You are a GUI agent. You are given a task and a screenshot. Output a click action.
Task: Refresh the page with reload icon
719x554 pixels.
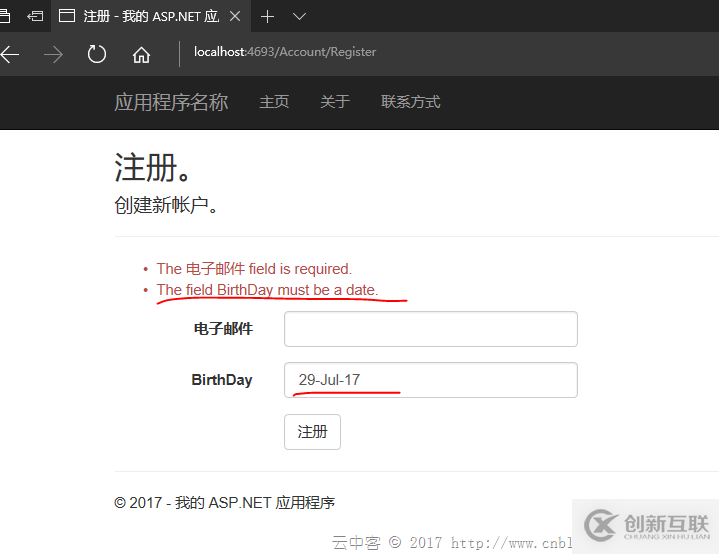point(96,54)
